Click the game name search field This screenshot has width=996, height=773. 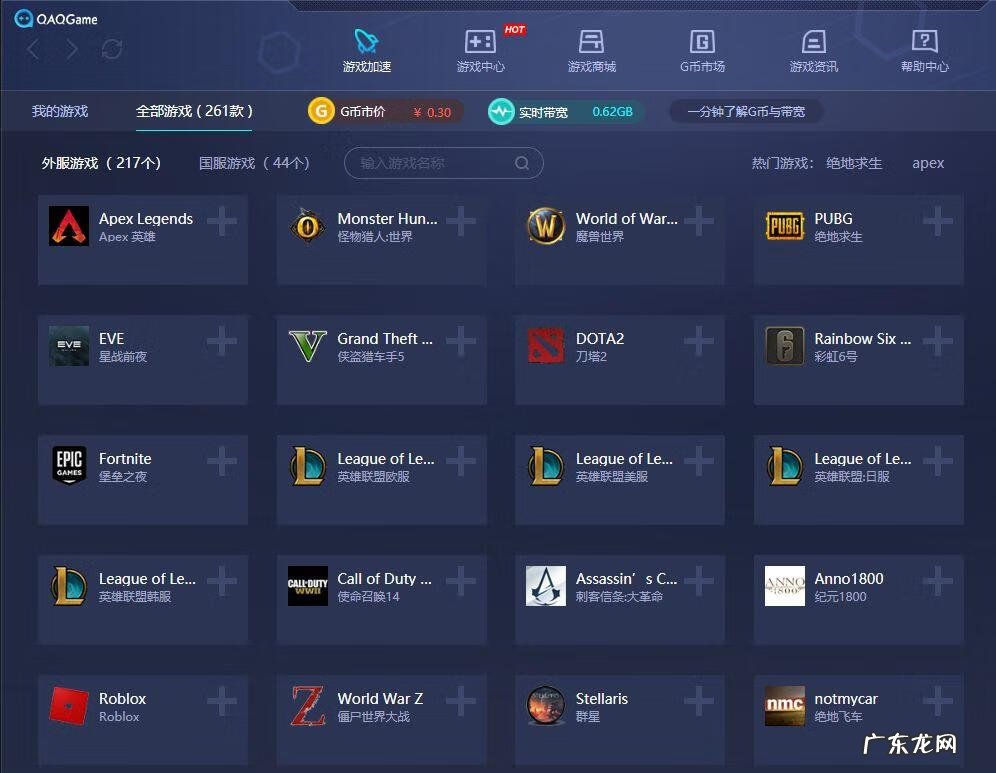pyautogui.click(x=430, y=163)
